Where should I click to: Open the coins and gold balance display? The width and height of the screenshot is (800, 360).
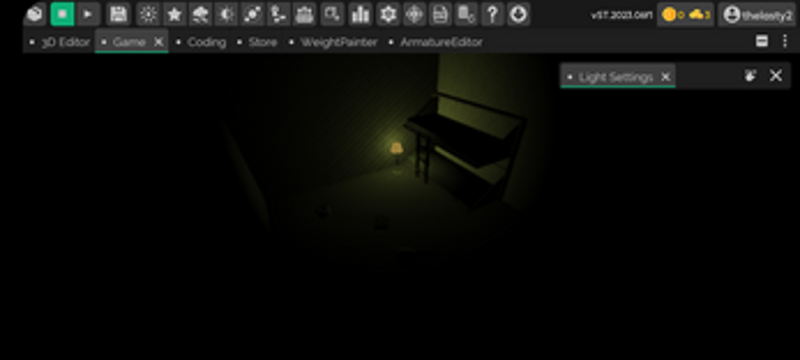tap(686, 15)
